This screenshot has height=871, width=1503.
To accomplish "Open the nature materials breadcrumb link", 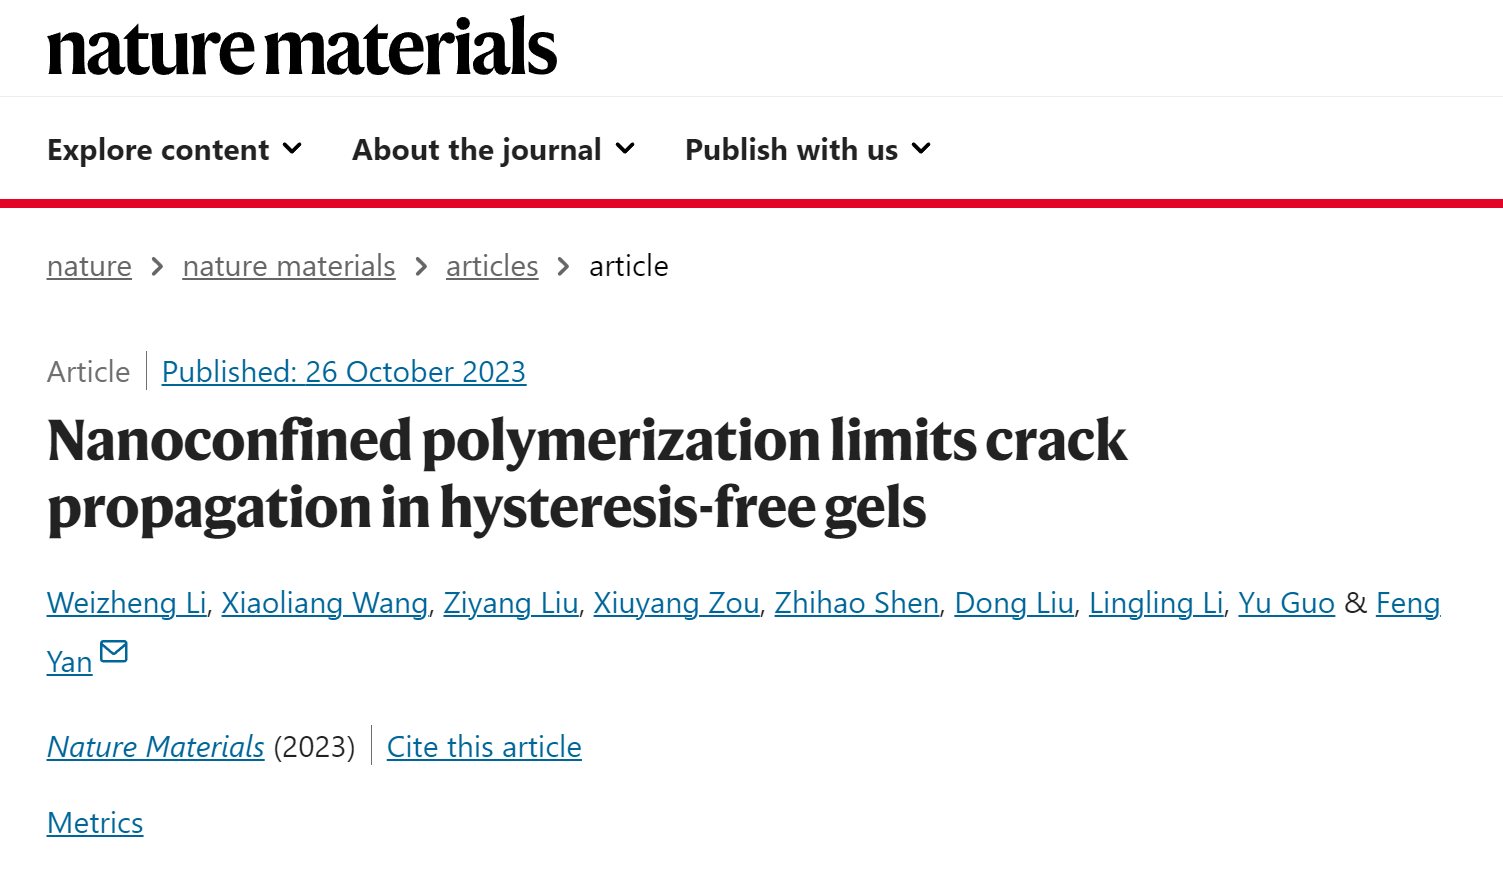I will (289, 266).
